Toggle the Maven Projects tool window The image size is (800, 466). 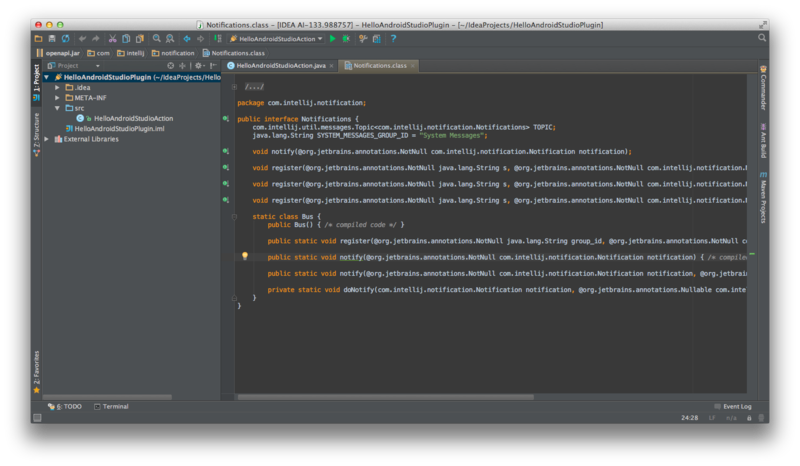(x=763, y=198)
